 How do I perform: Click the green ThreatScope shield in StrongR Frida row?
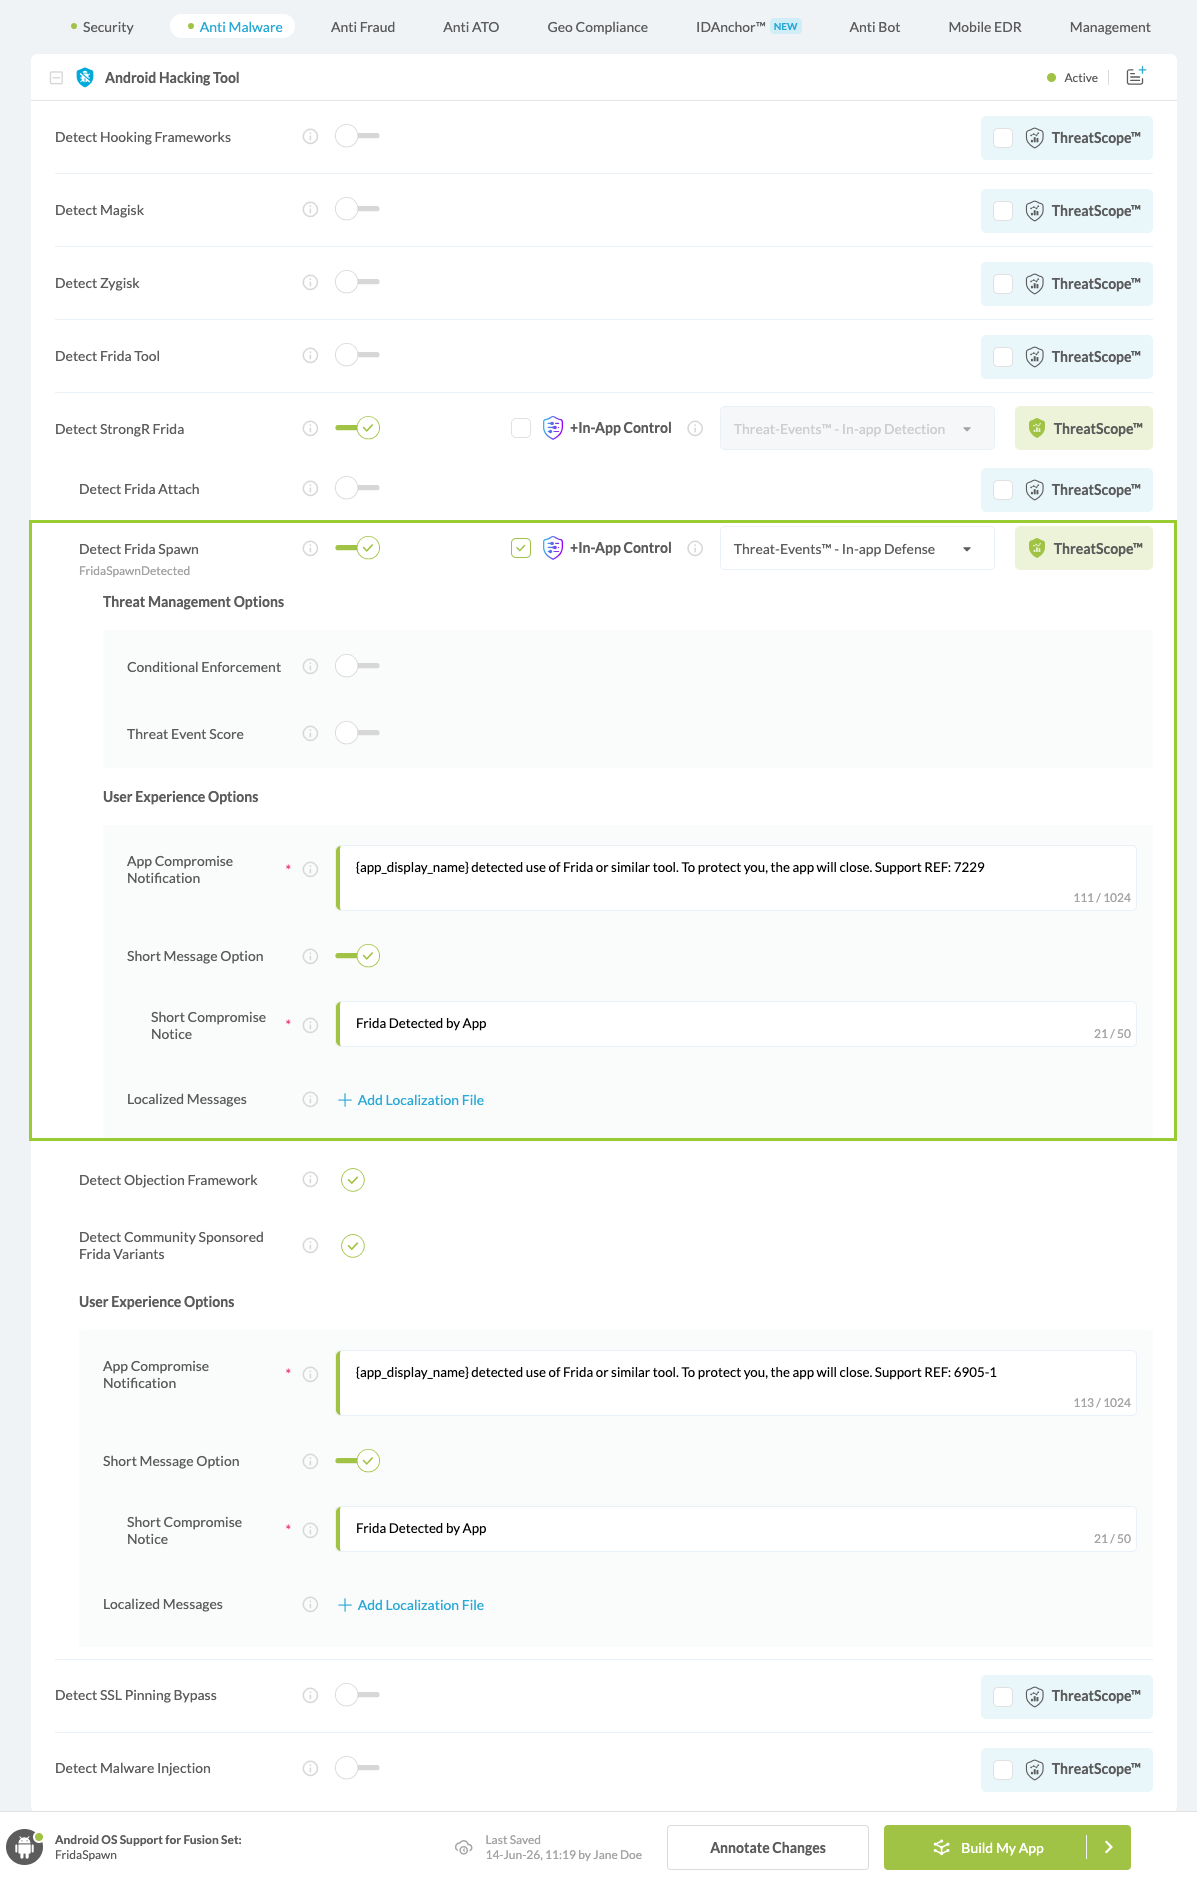click(1037, 429)
